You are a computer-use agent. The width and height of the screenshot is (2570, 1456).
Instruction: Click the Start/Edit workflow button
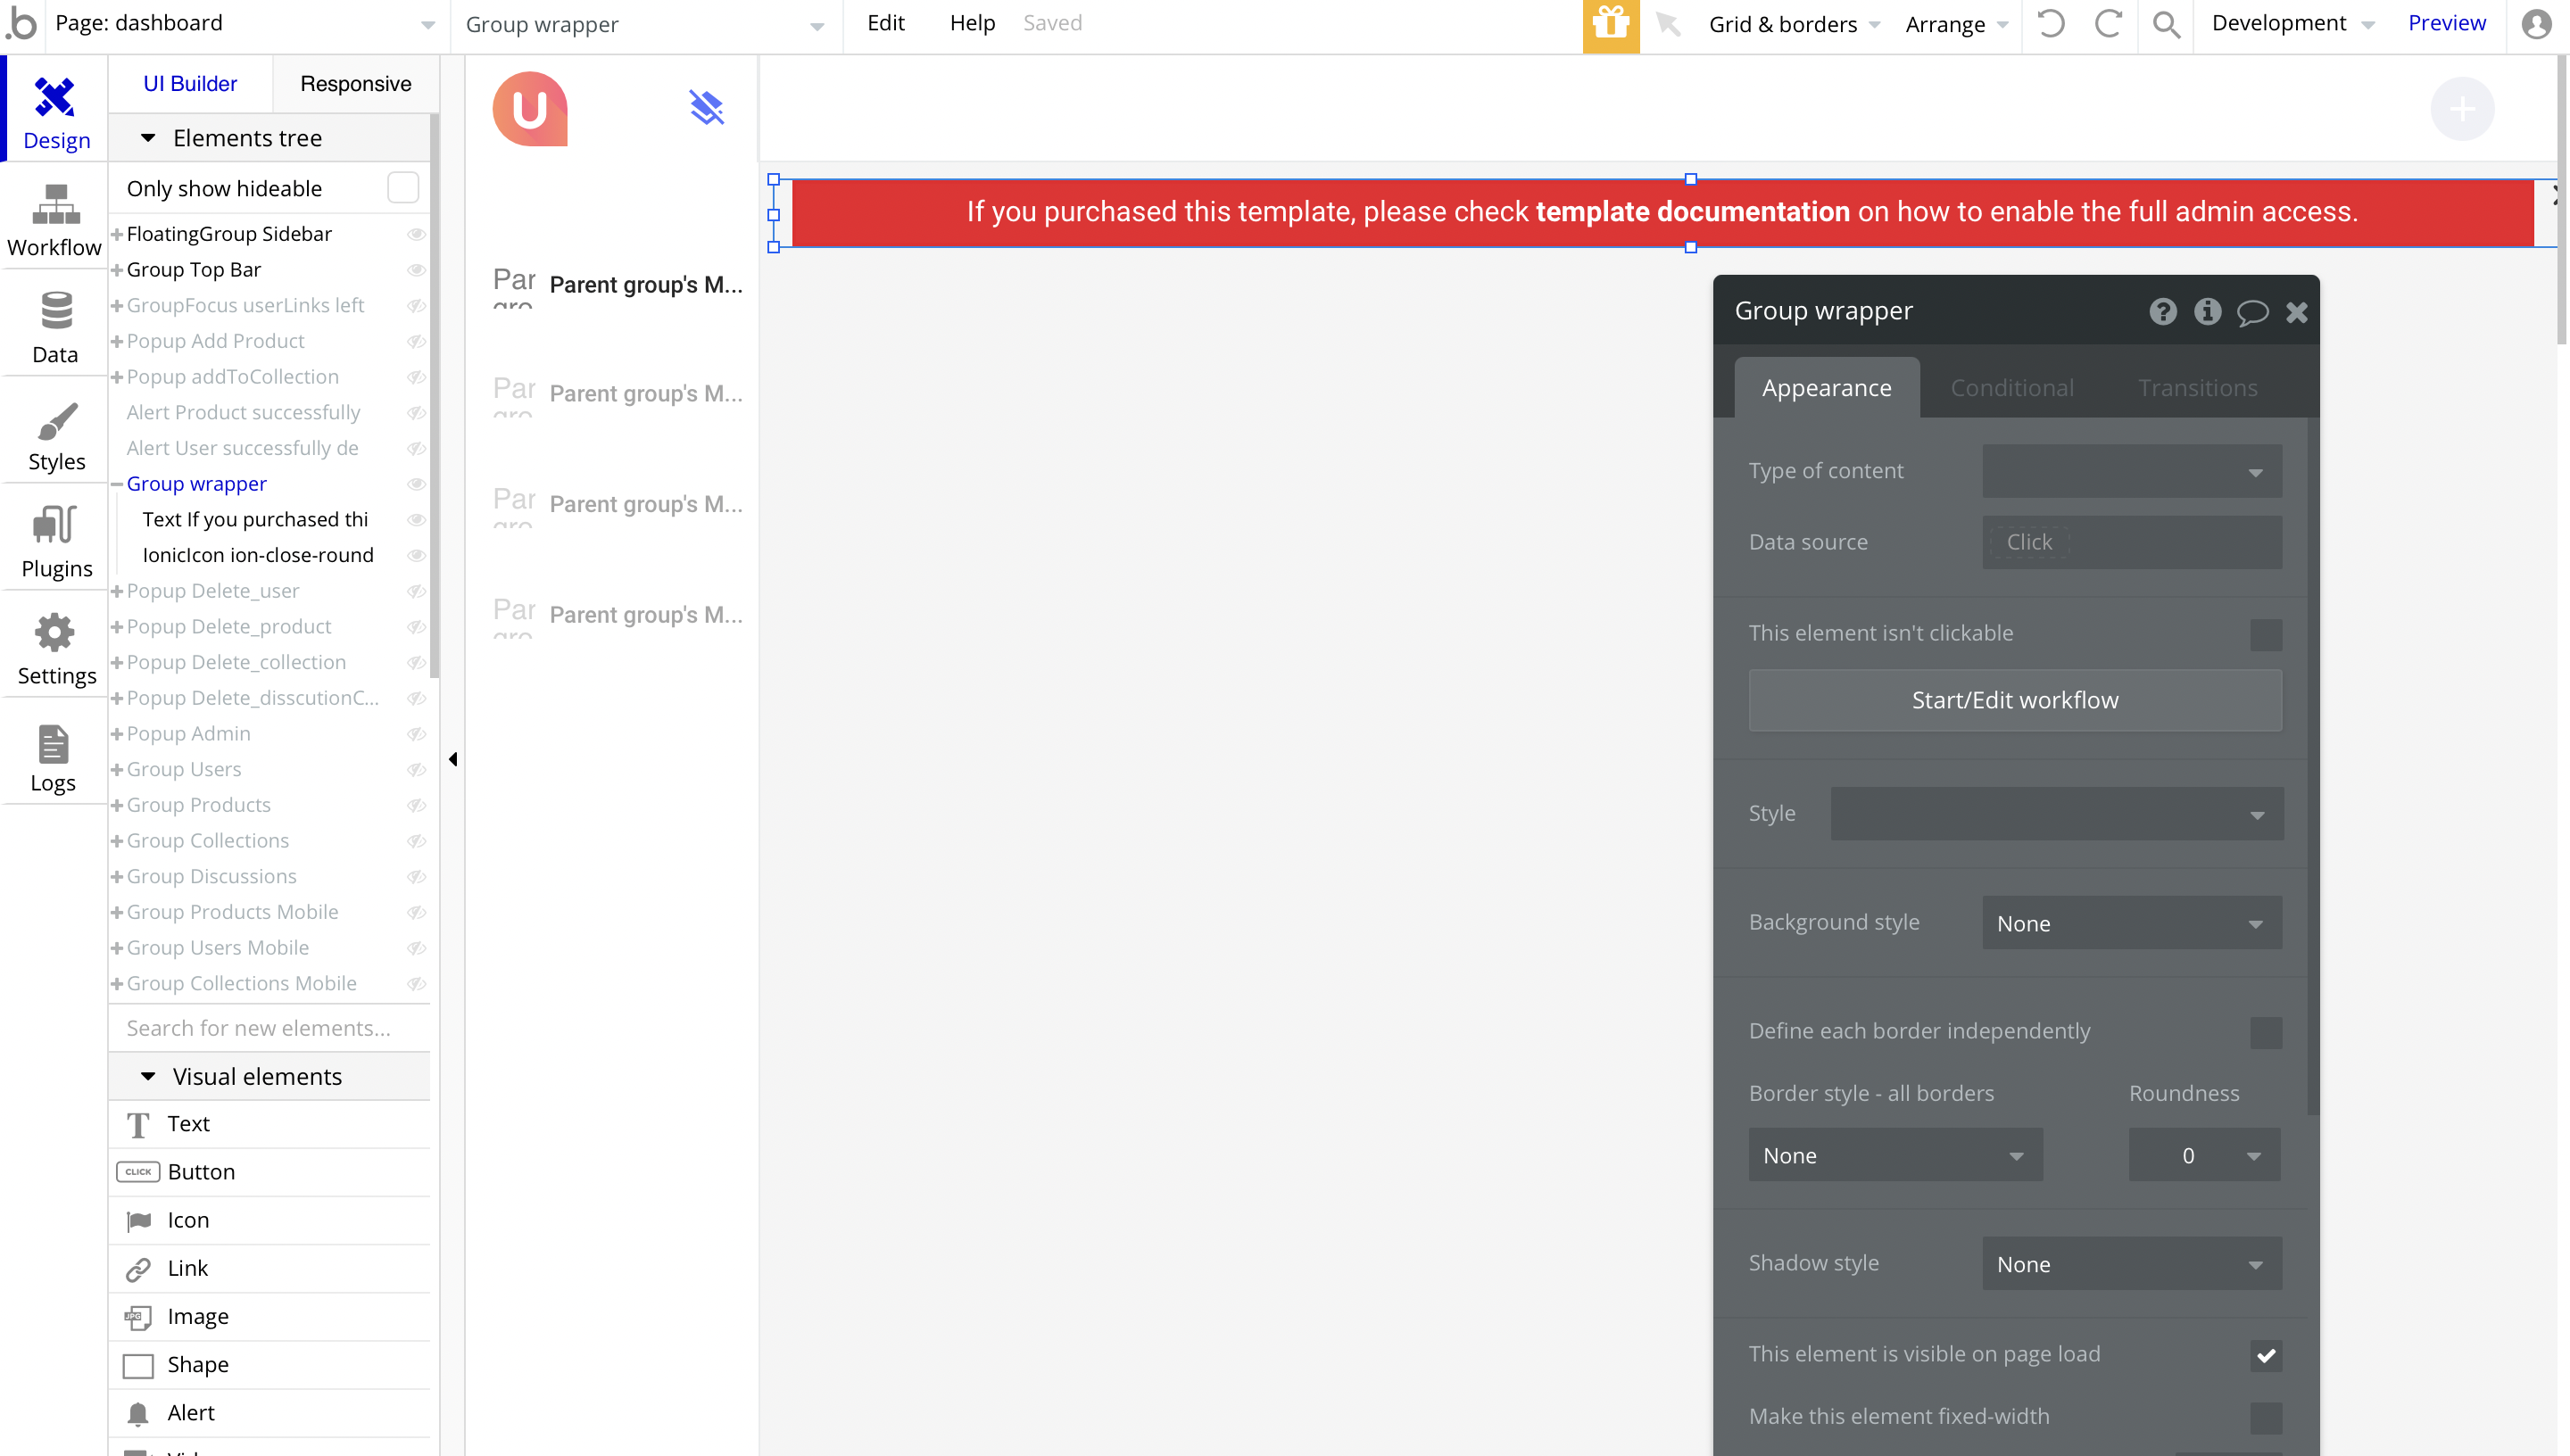pyautogui.click(x=2014, y=700)
